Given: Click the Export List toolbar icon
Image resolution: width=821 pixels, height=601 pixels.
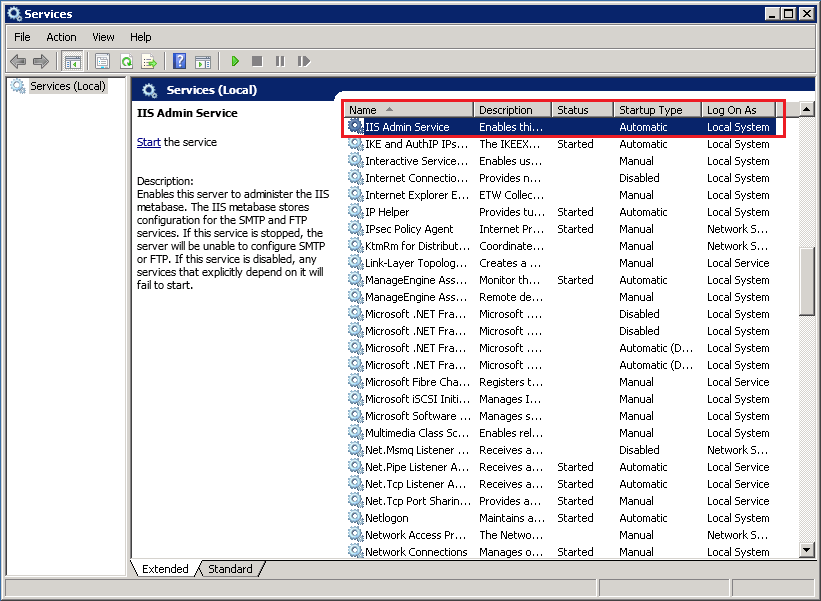Looking at the screenshot, I should point(149,61).
